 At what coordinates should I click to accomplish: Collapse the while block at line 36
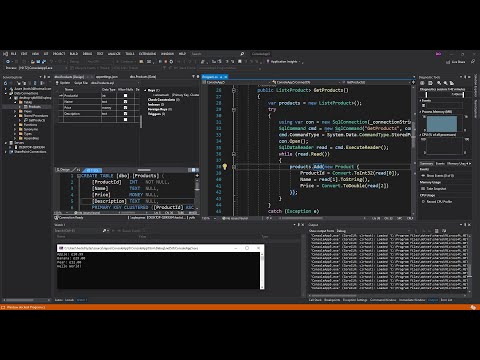(x=234, y=154)
